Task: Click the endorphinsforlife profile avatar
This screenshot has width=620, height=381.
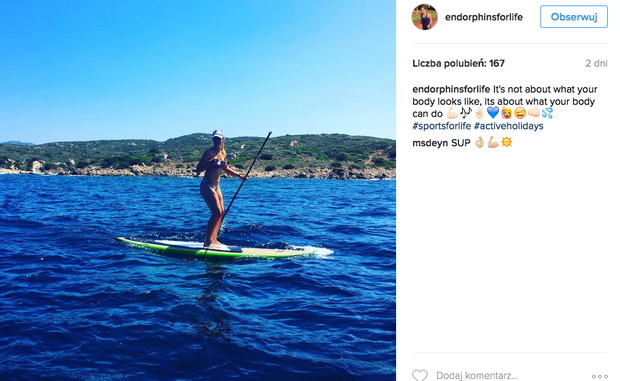Action: pos(425,17)
